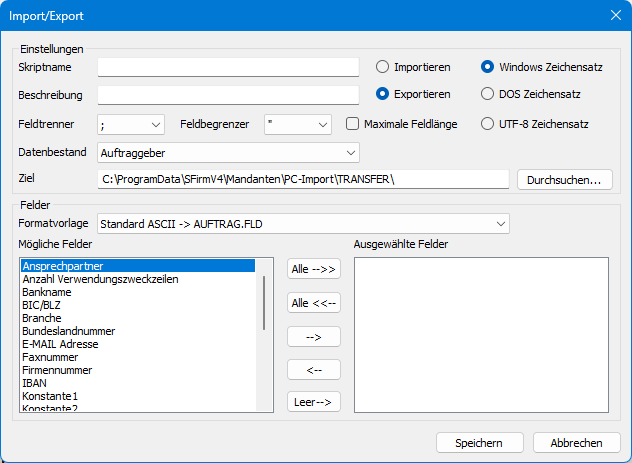Enable the Maximale Feldlänge checkbox
Viewport: 632px width, 463px height.
[353, 124]
